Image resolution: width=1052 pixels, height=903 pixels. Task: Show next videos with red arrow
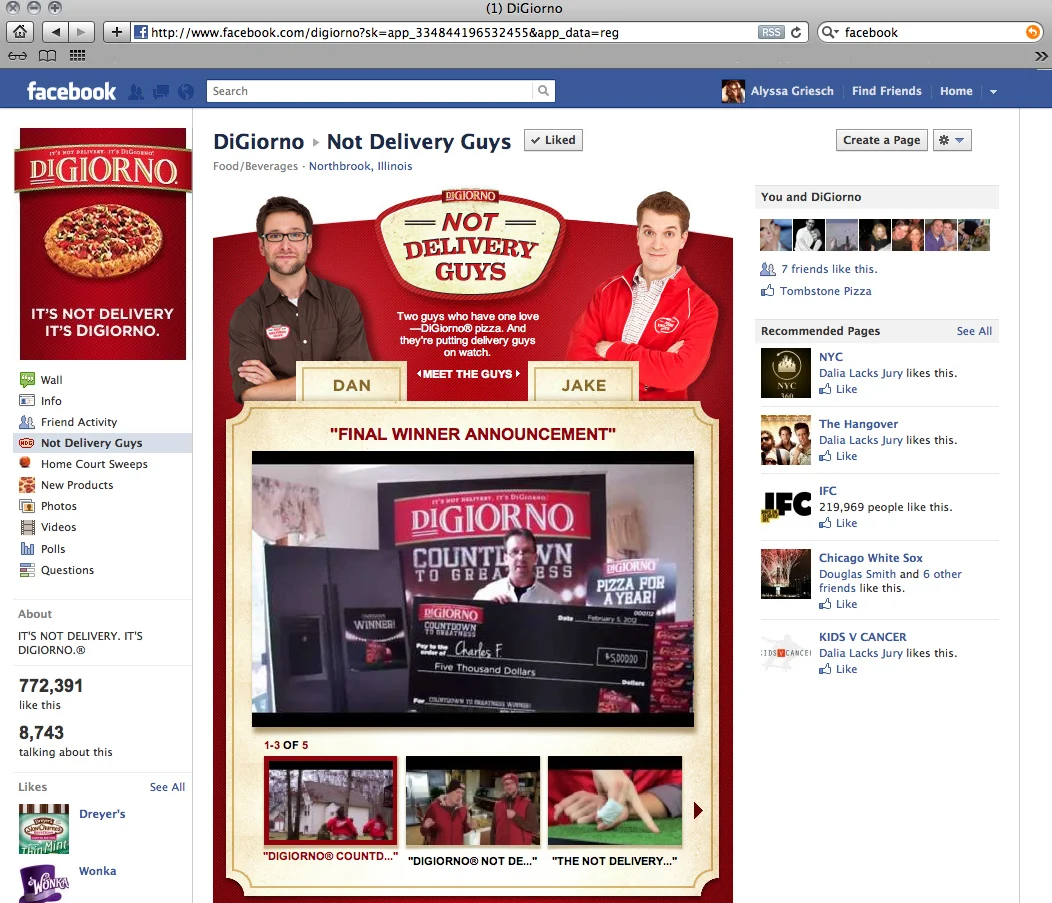(x=698, y=810)
